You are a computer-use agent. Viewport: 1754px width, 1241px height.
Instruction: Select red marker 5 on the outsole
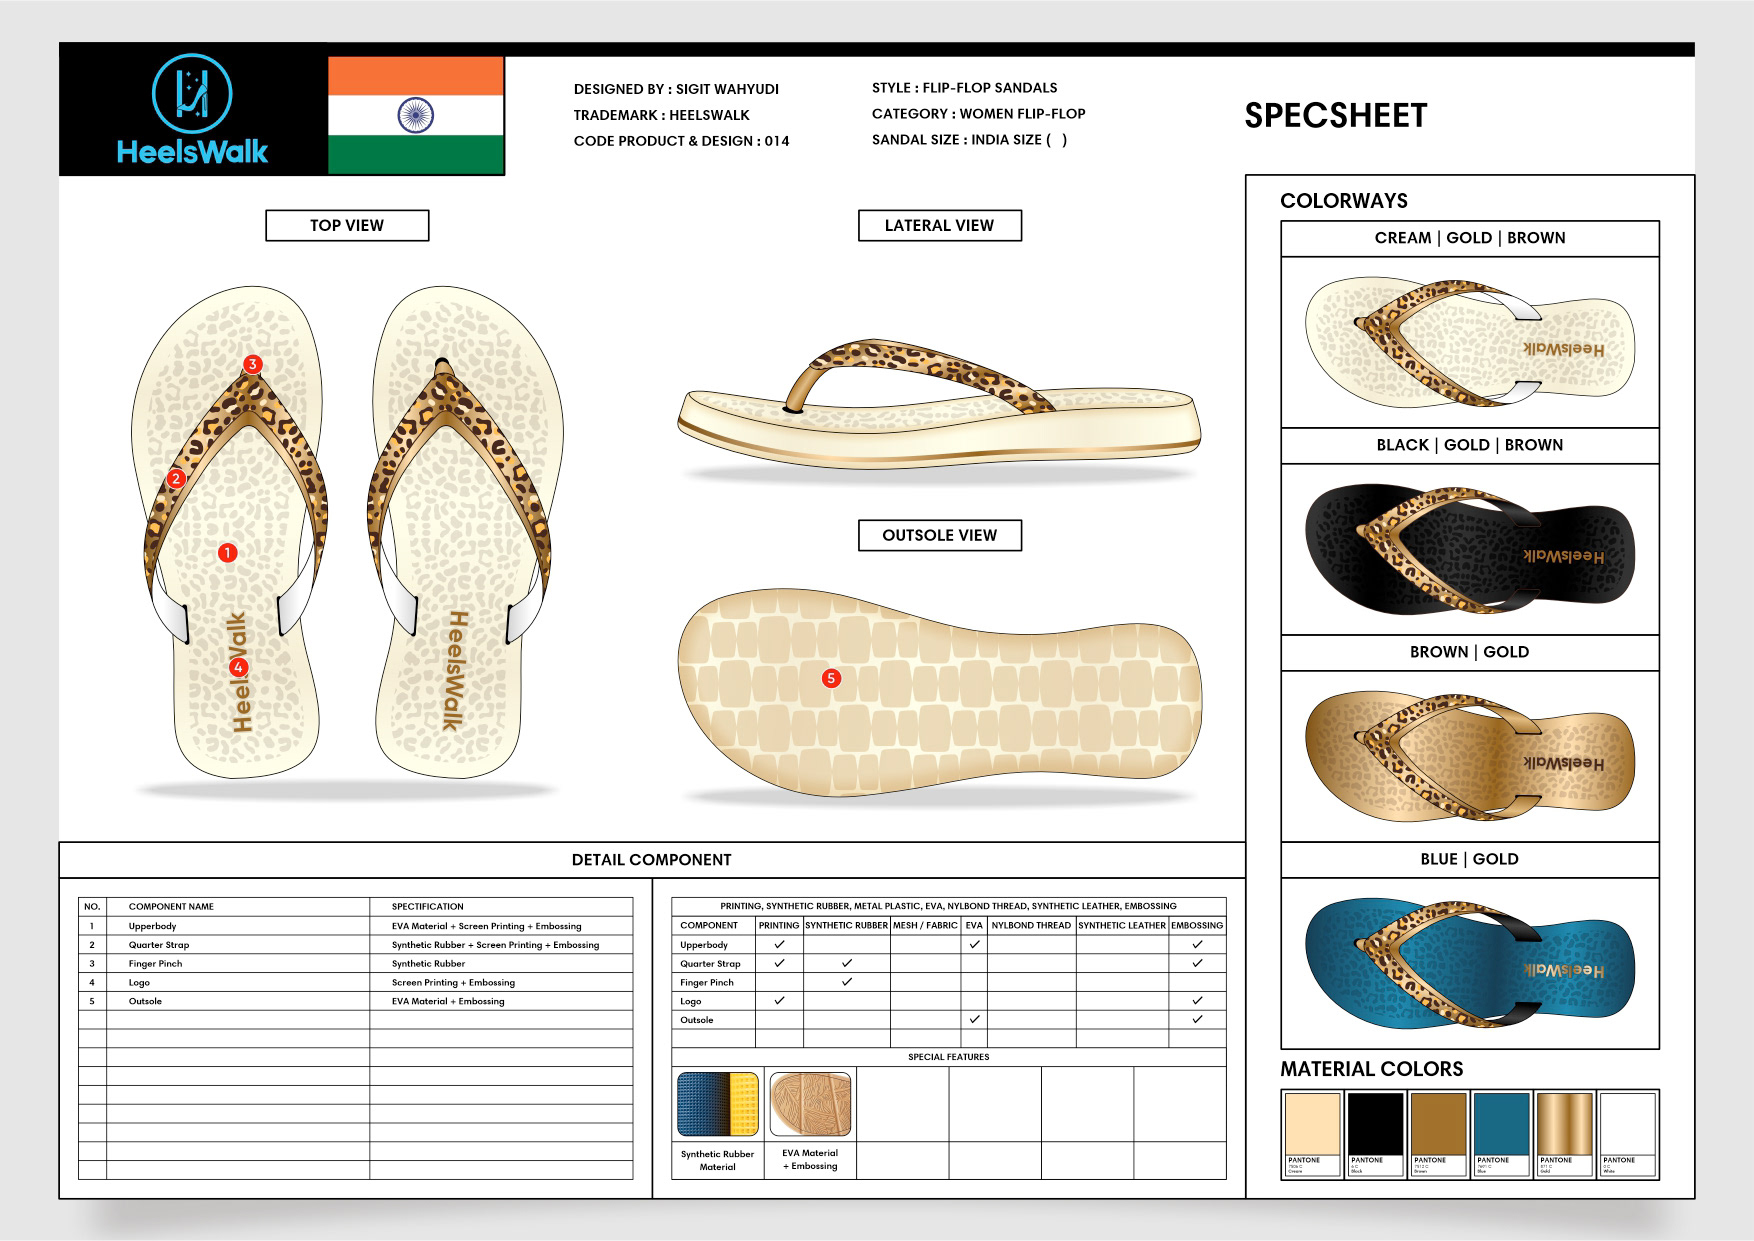coord(831,678)
